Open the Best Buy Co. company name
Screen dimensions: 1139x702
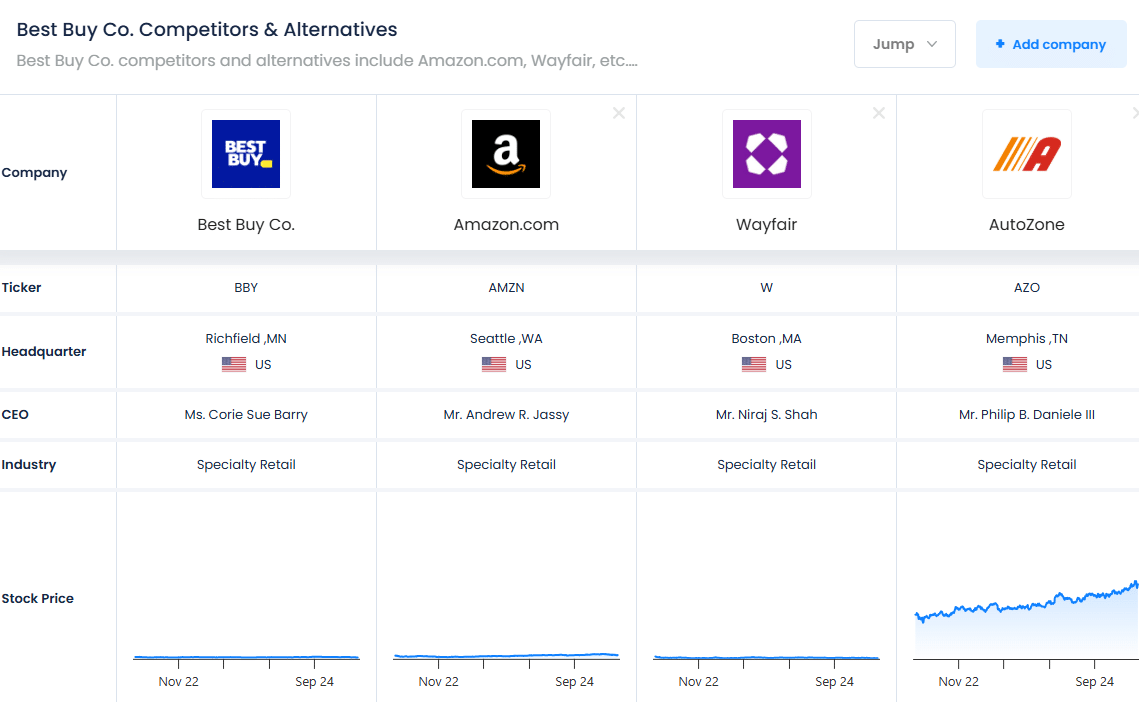click(246, 225)
